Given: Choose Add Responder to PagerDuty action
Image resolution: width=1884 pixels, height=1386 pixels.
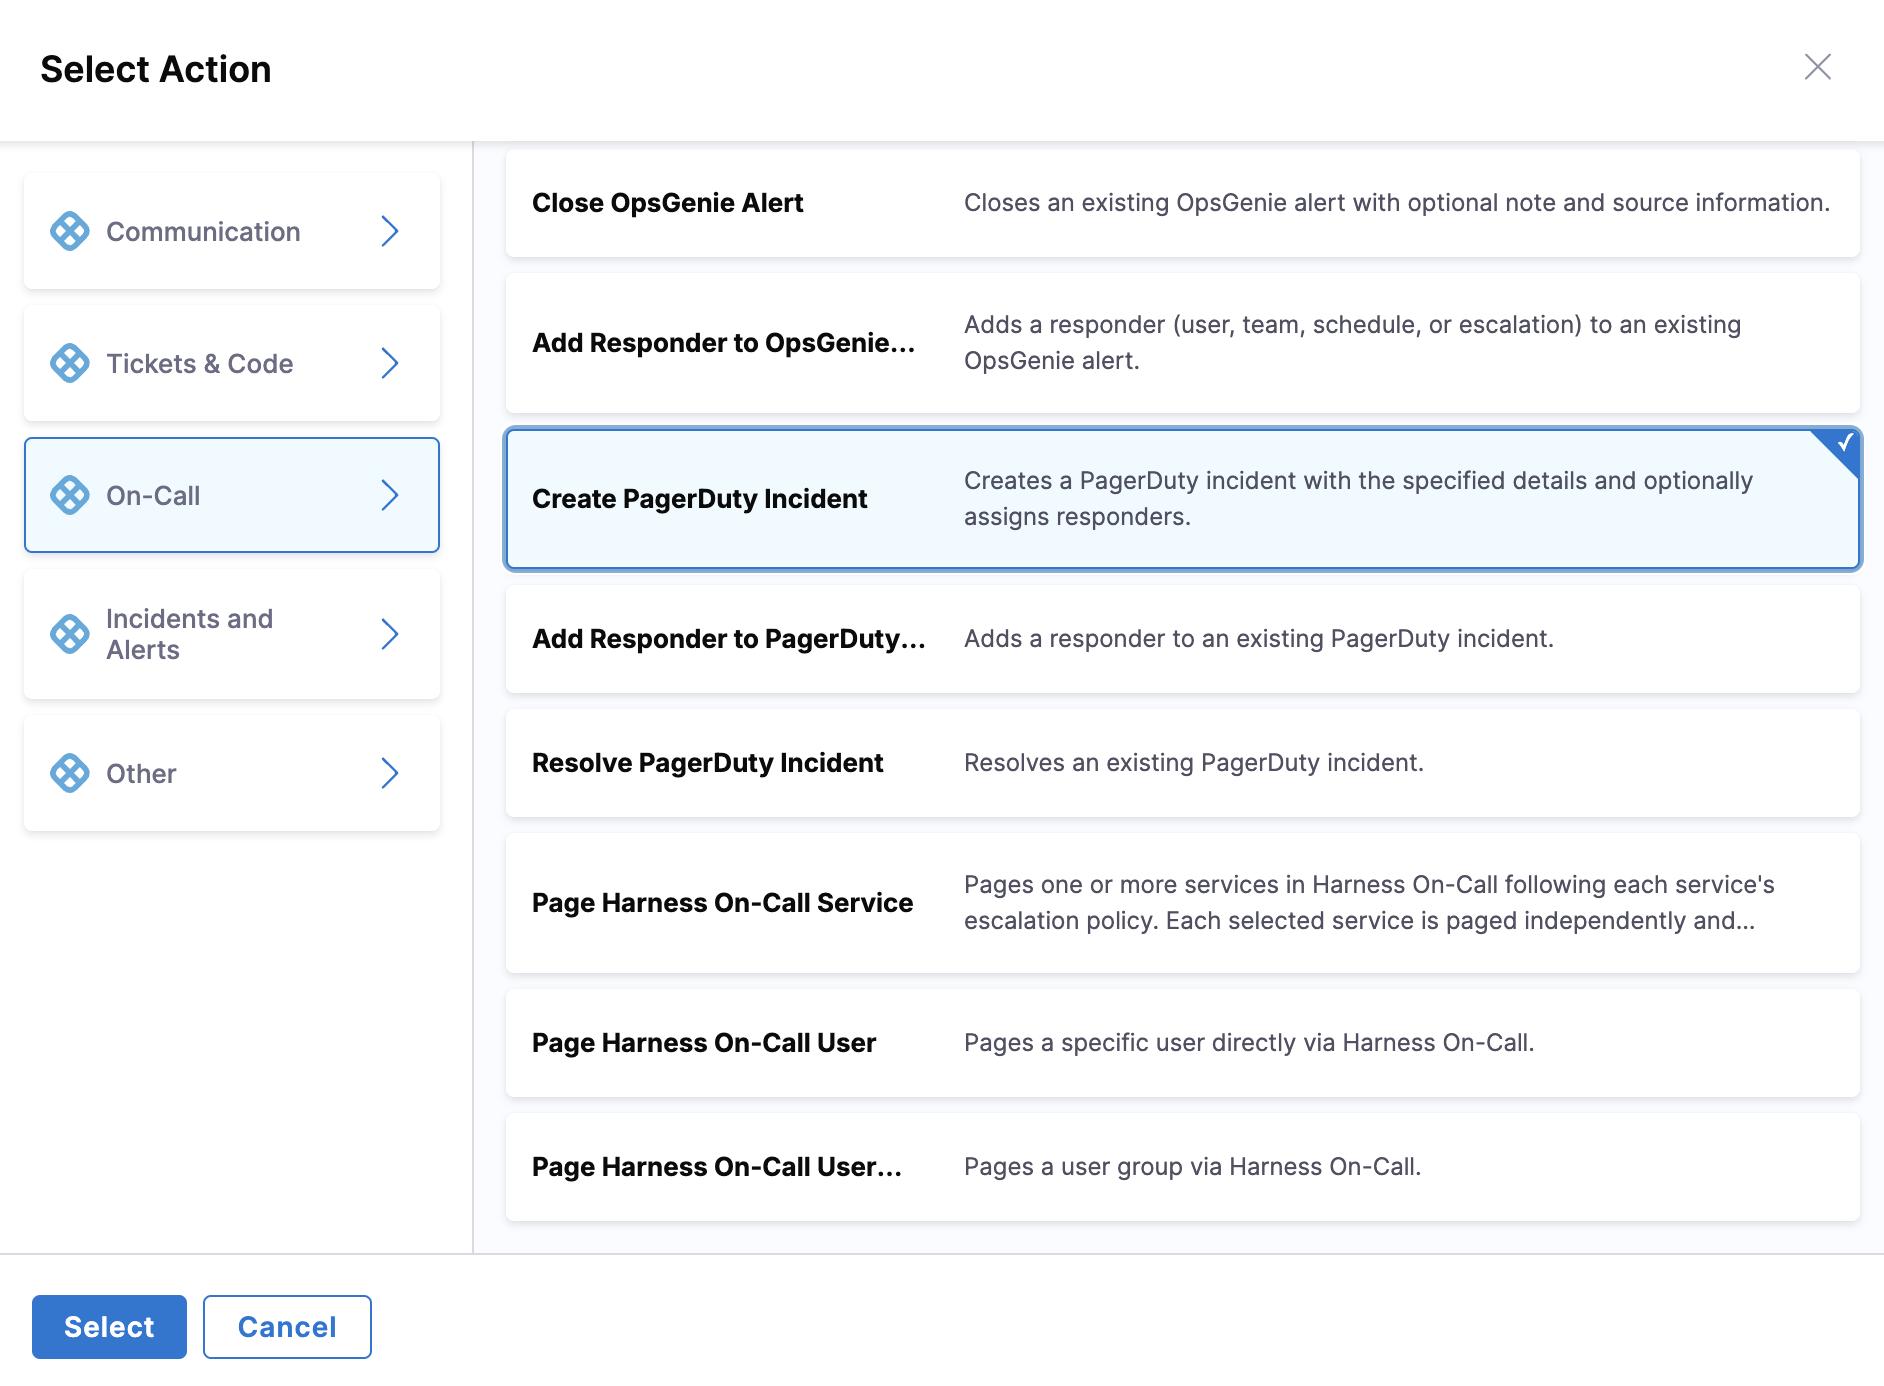Looking at the screenshot, I should (1183, 639).
